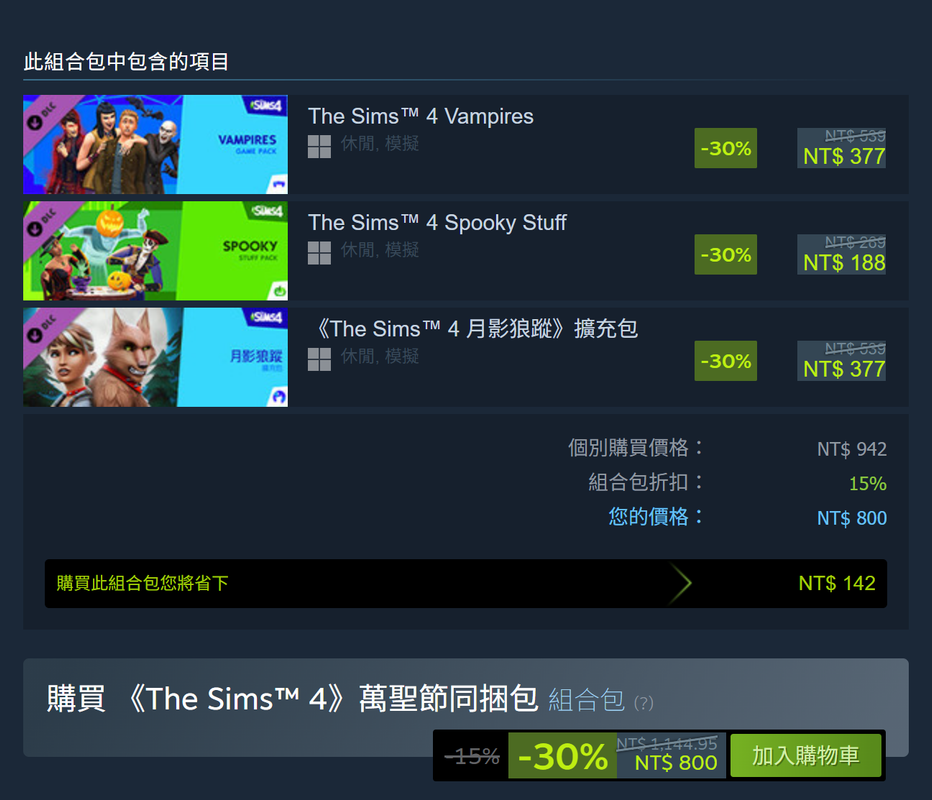Open The Sims 4 Spooky Stuff link
Viewport: 932px width, 800px height.
tap(437, 222)
